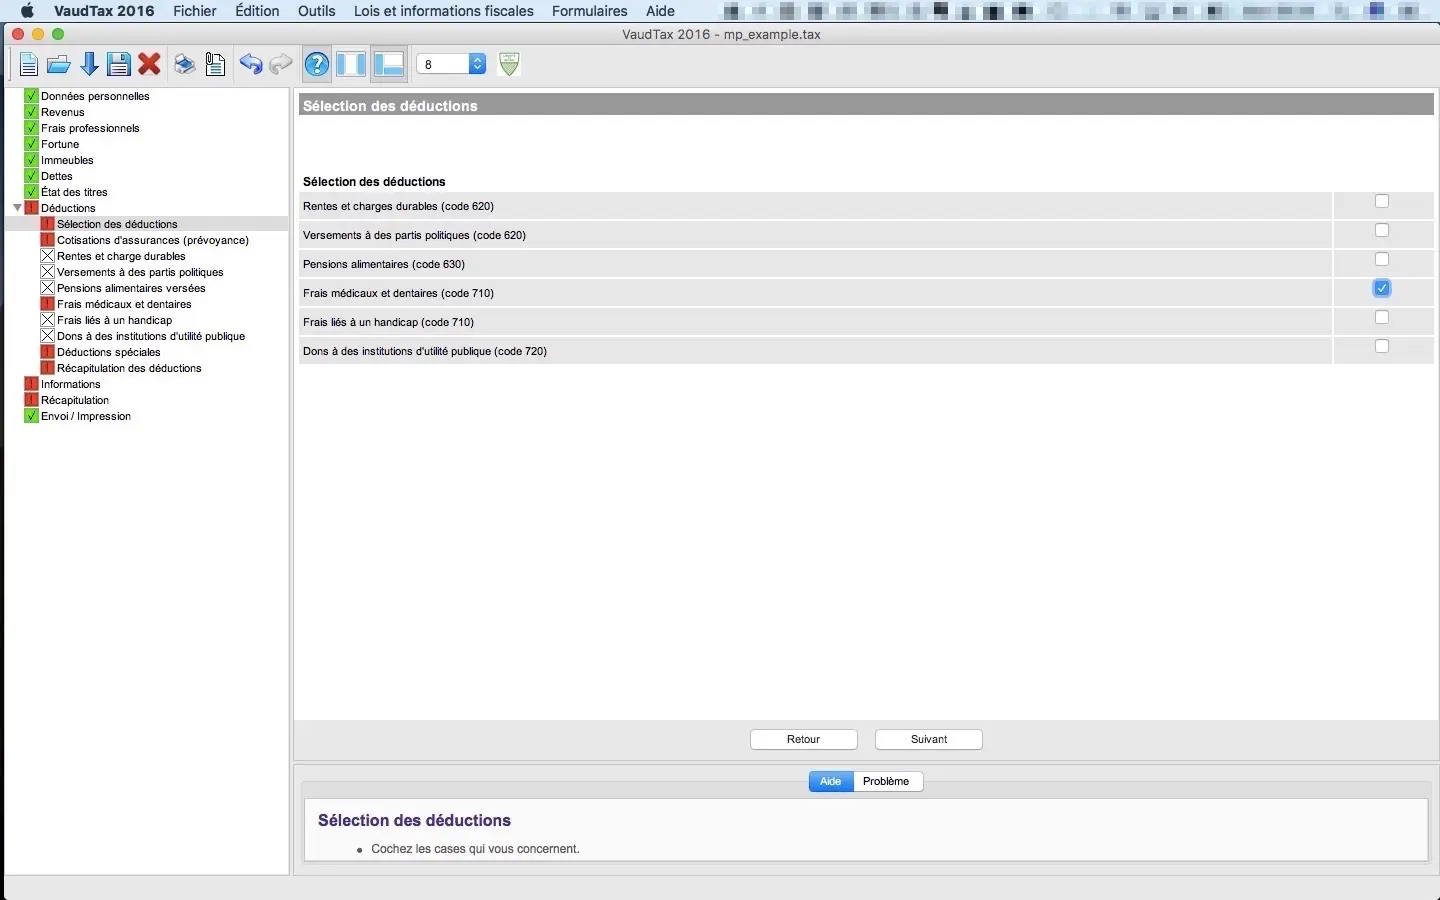Check Frais liés à un handicap (code 710) box
The width and height of the screenshot is (1440, 900).
click(1382, 317)
